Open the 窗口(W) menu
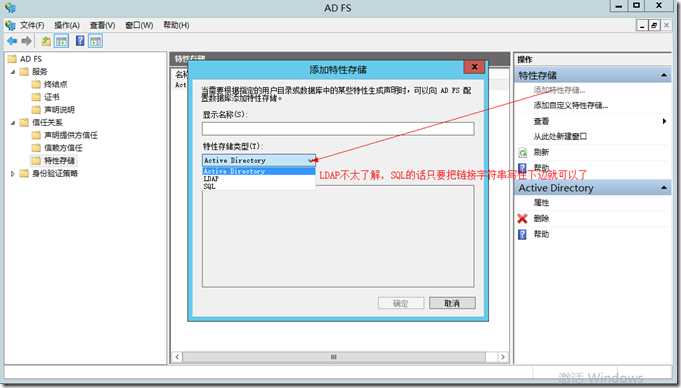681x388 pixels. click(x=139, y=25)
